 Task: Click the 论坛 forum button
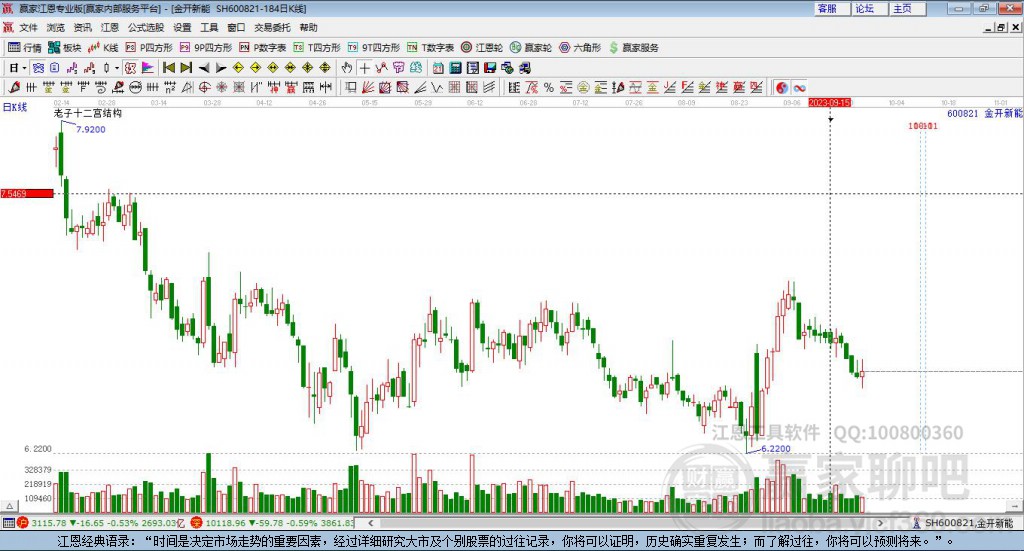pos(870,8)
